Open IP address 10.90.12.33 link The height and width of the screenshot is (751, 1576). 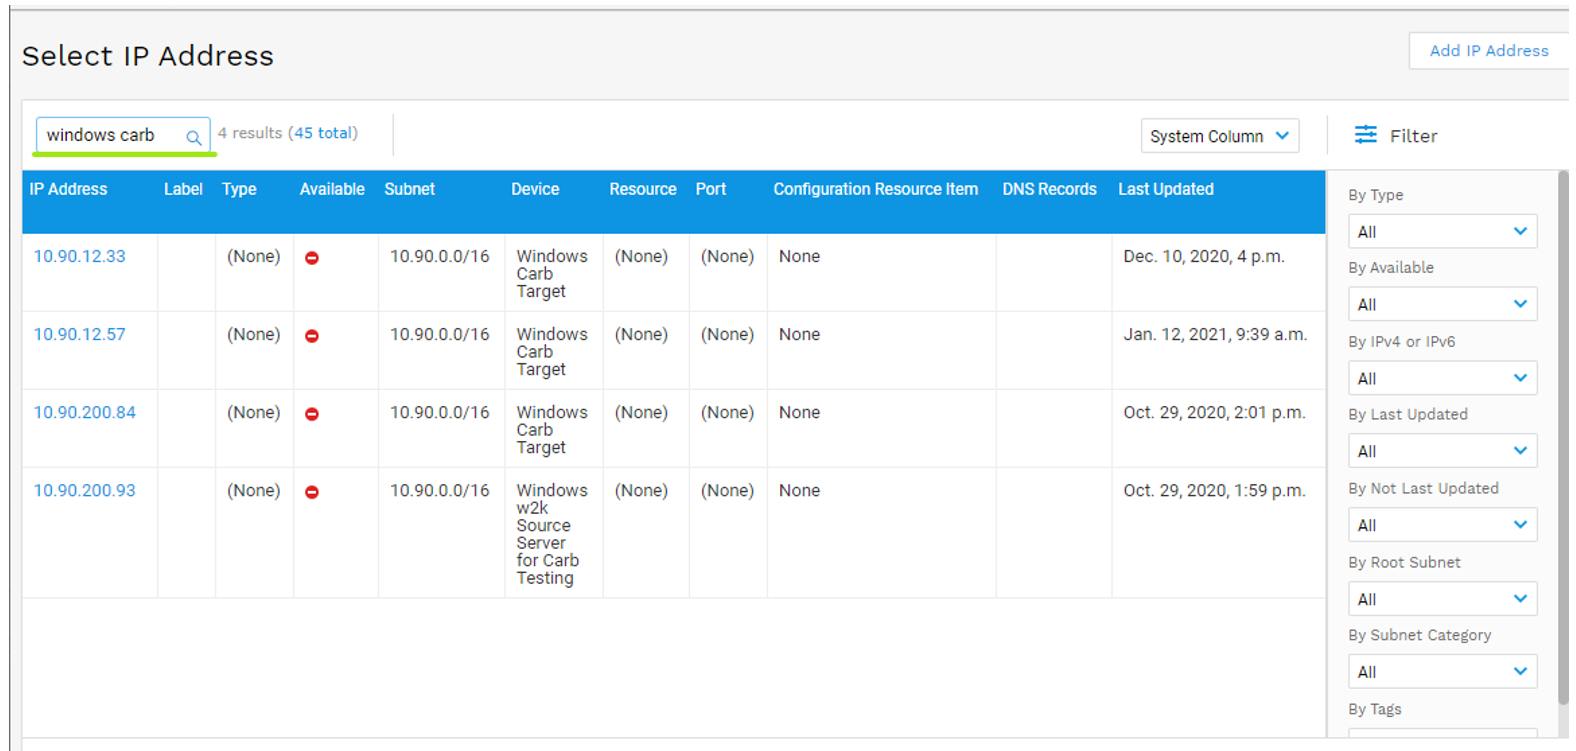(80, 256)
